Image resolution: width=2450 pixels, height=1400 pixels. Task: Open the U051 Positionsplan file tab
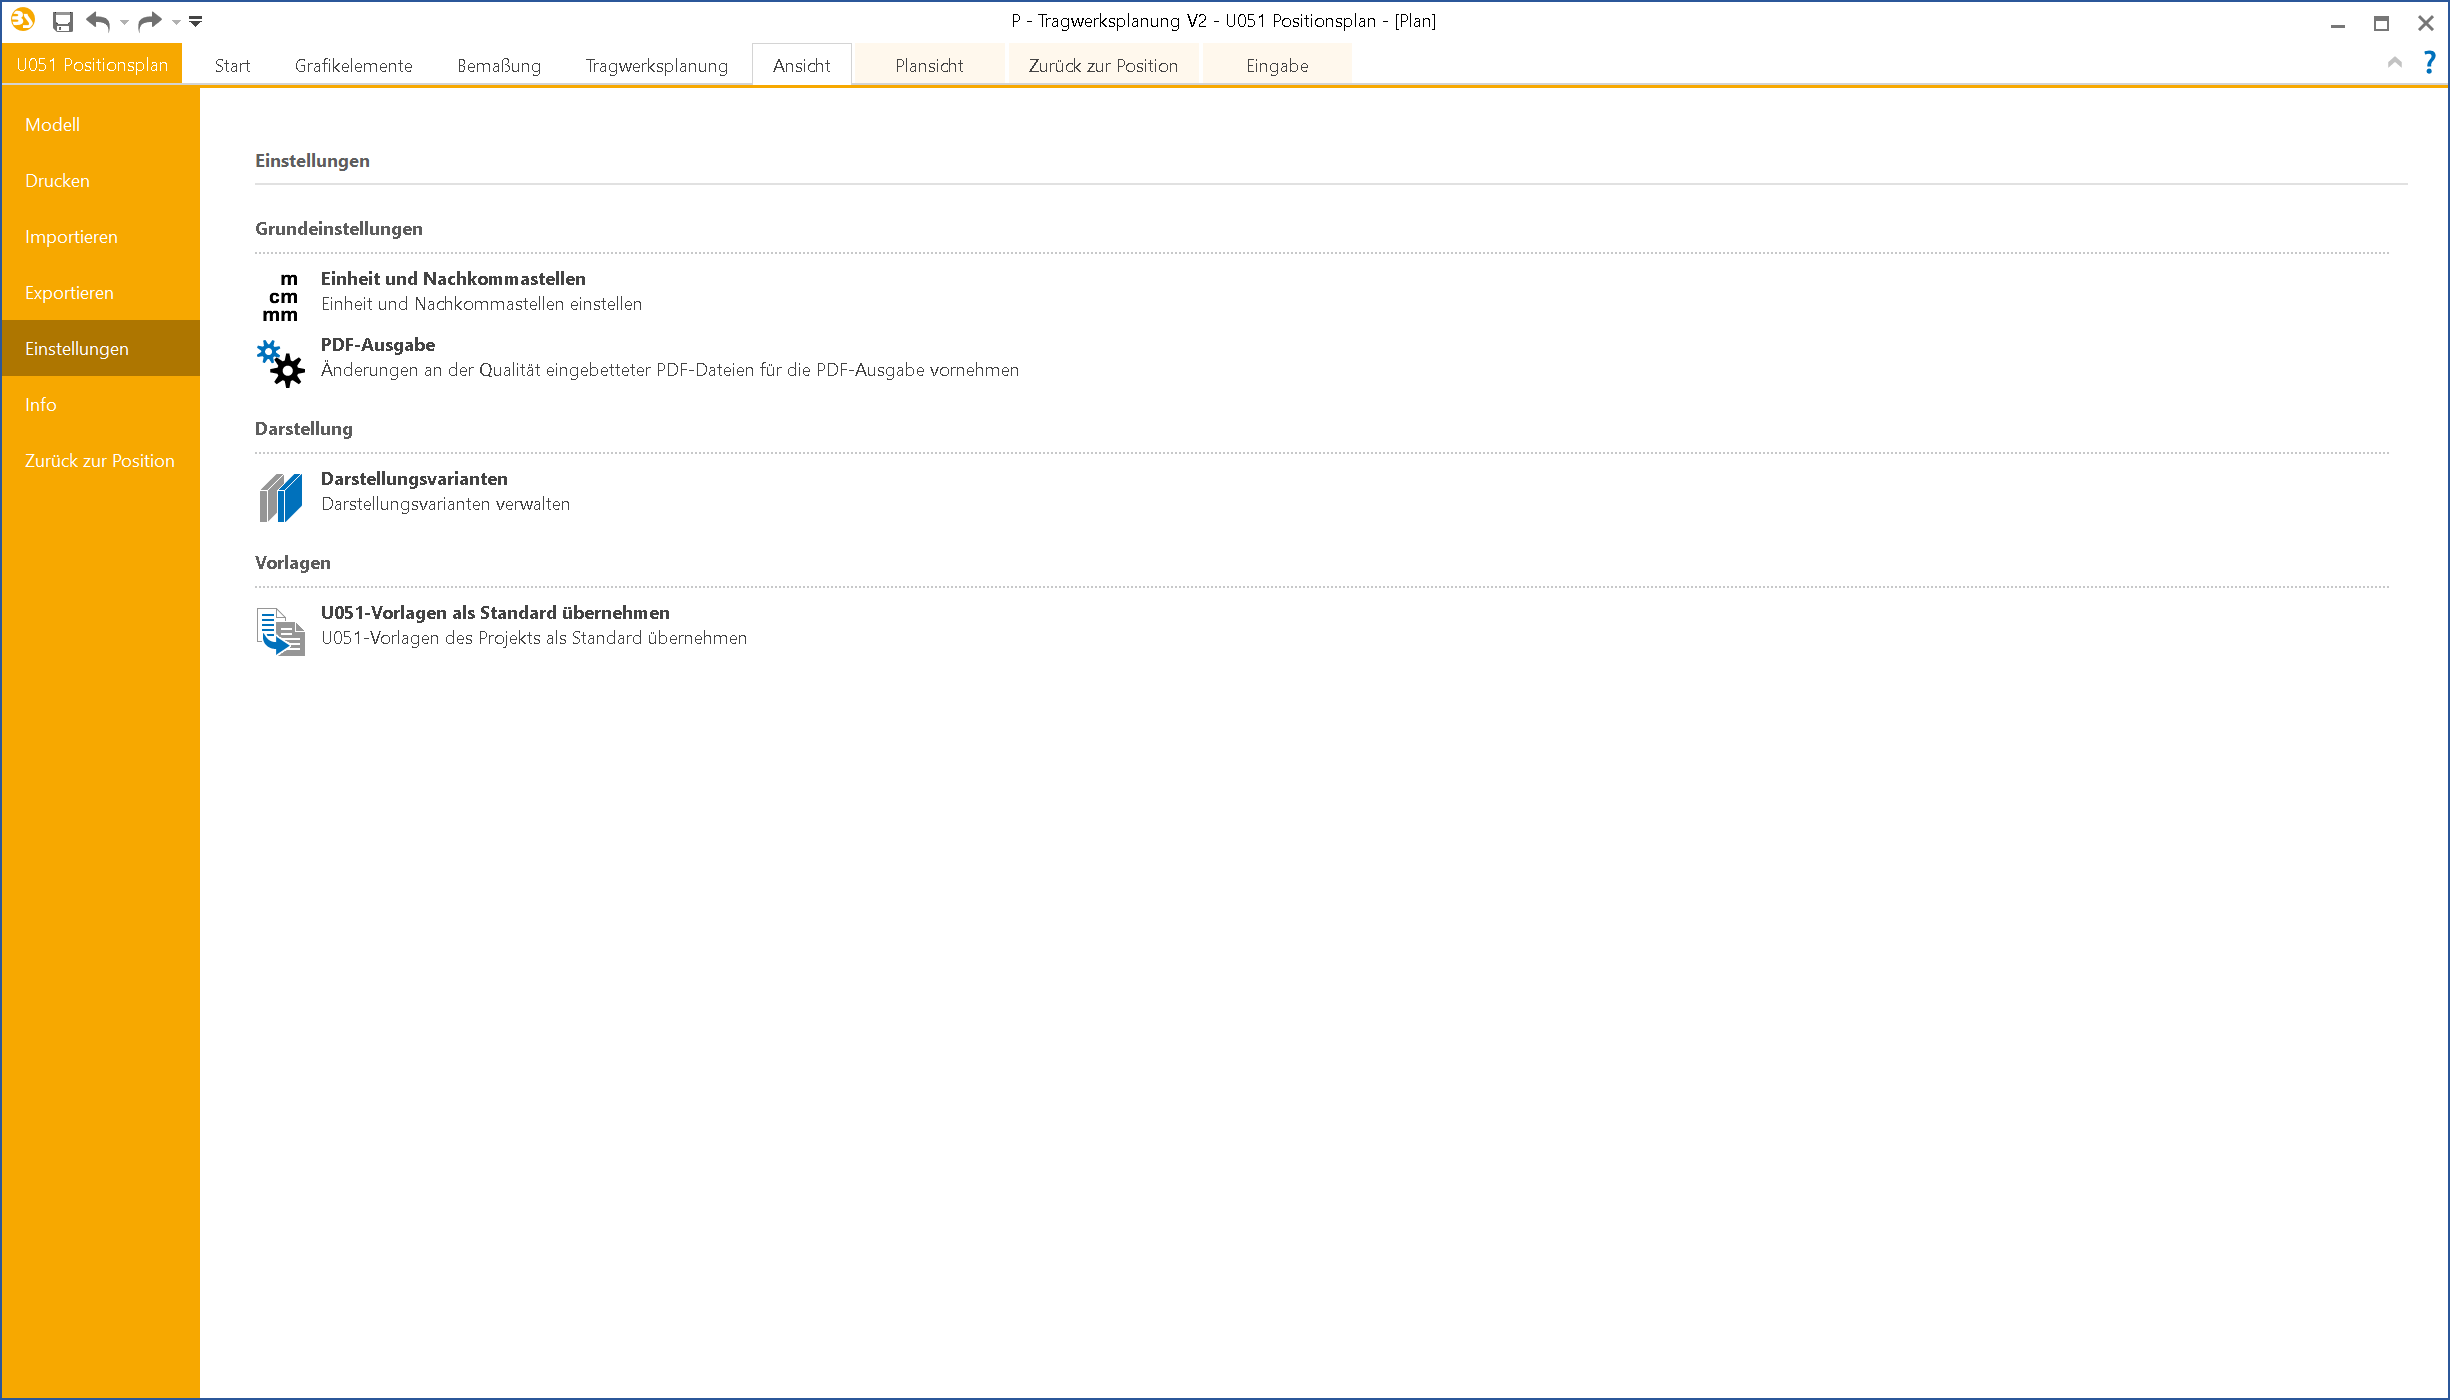click(92, 65)
